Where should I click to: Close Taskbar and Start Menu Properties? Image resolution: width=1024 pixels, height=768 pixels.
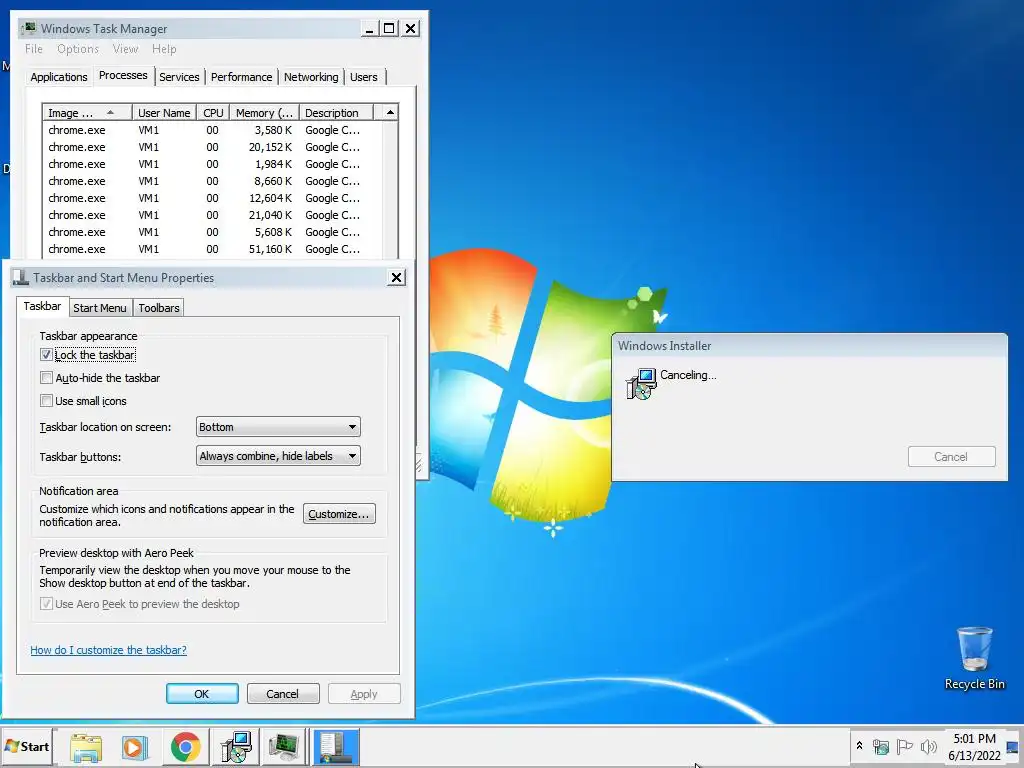(396, 278)
